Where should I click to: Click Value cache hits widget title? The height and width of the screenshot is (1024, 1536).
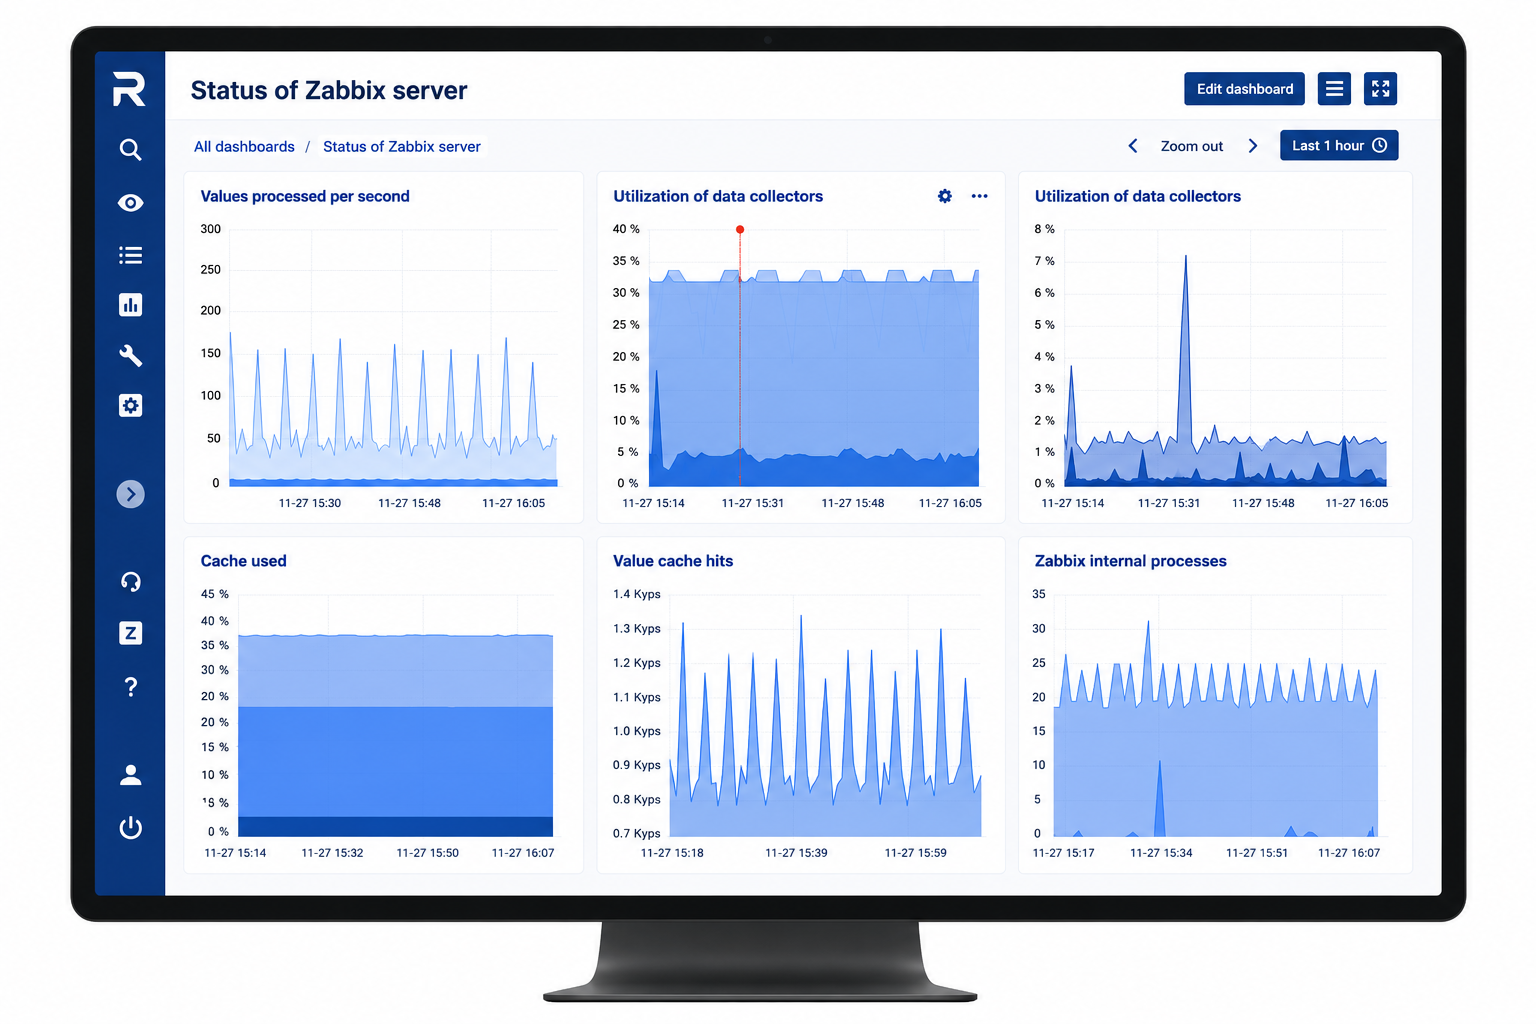point(673,561)
